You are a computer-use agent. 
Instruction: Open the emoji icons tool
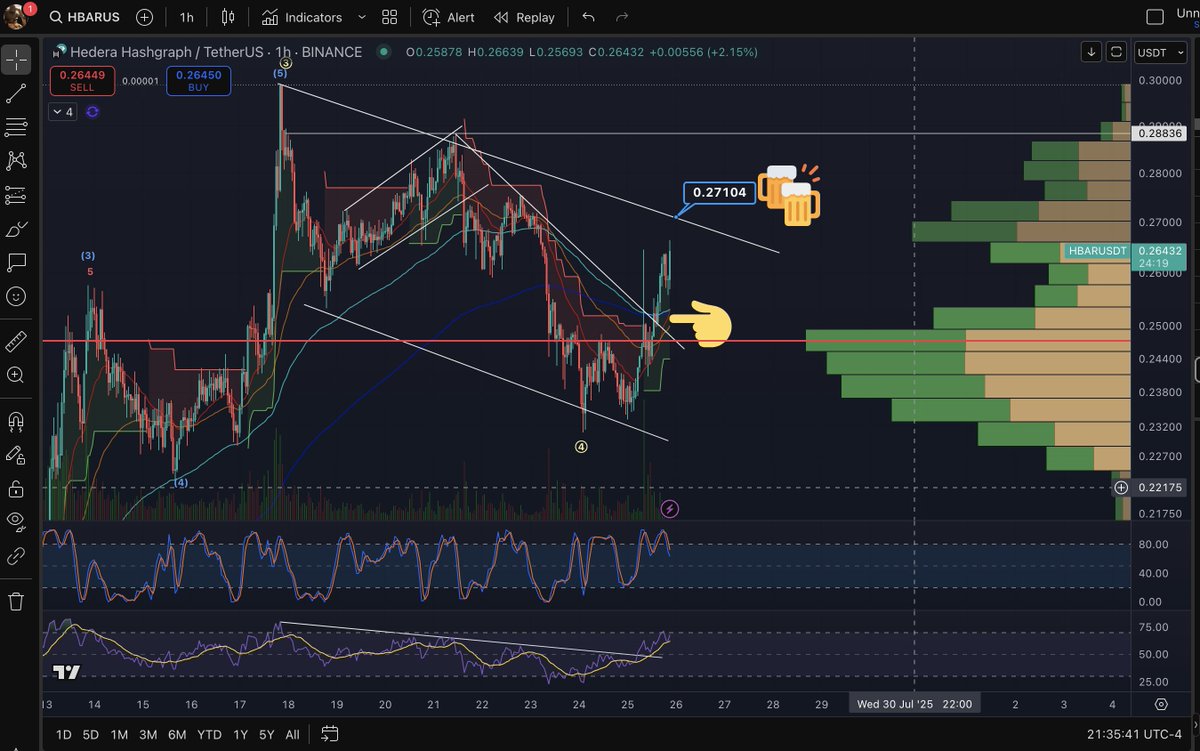[x=16, y=296]
